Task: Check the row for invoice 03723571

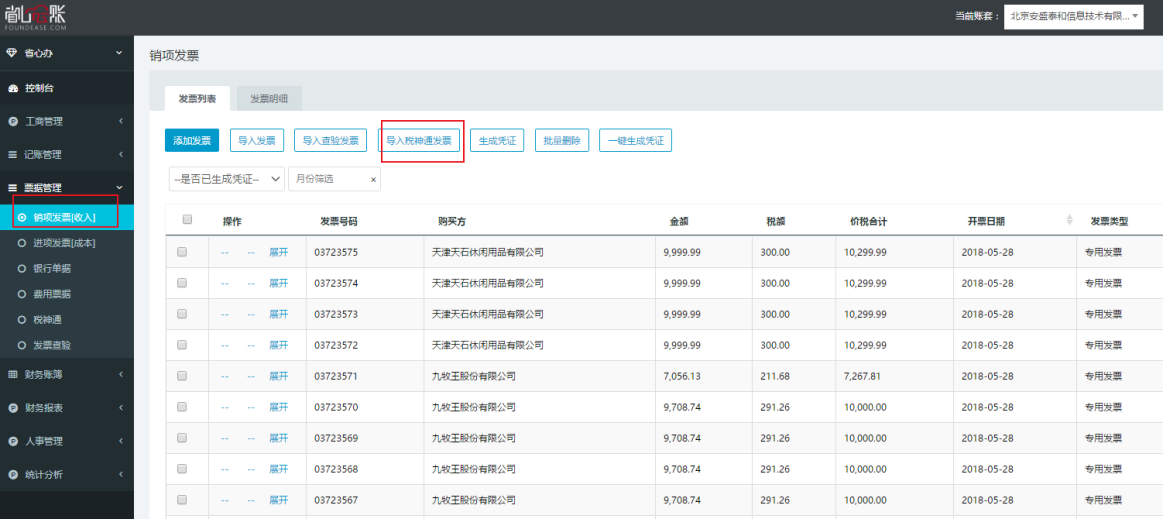Action: pos(182,376)
